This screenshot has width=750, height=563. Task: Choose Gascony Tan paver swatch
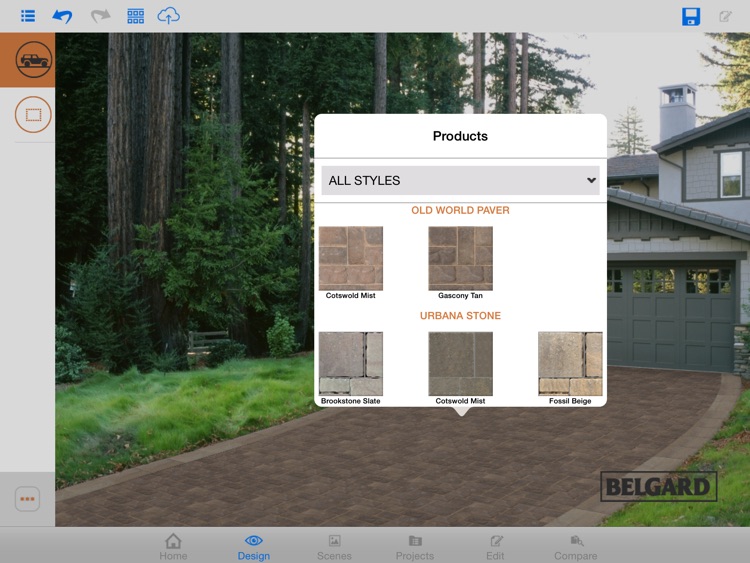pyautogui.click(x=460, y=258)
